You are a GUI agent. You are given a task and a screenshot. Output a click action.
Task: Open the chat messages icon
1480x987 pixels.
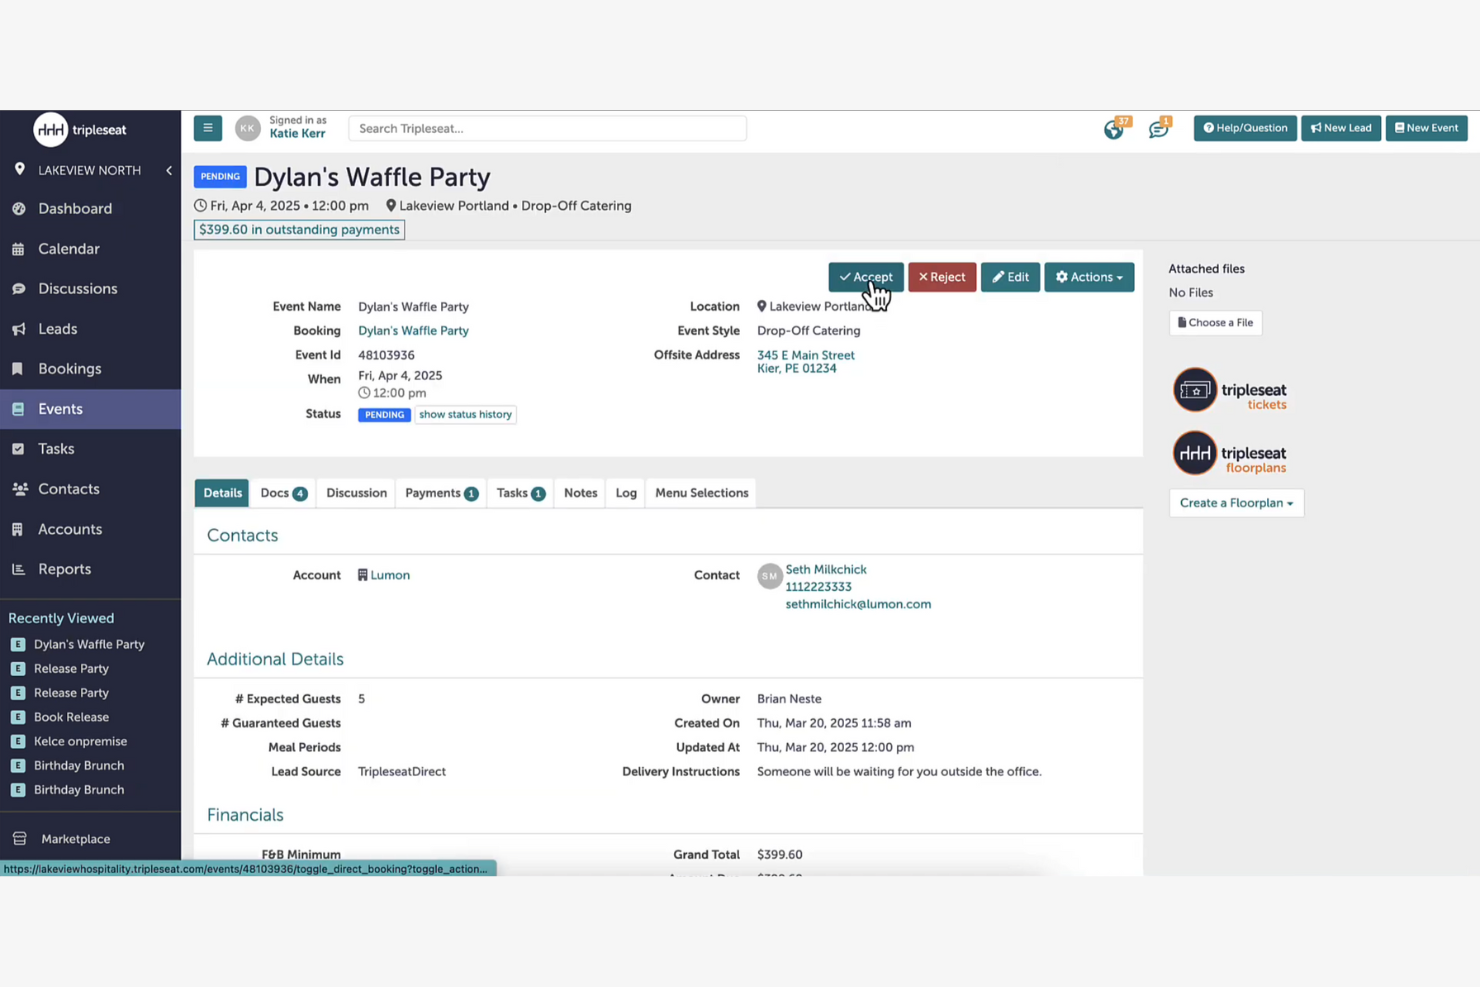coord(1158,129)
